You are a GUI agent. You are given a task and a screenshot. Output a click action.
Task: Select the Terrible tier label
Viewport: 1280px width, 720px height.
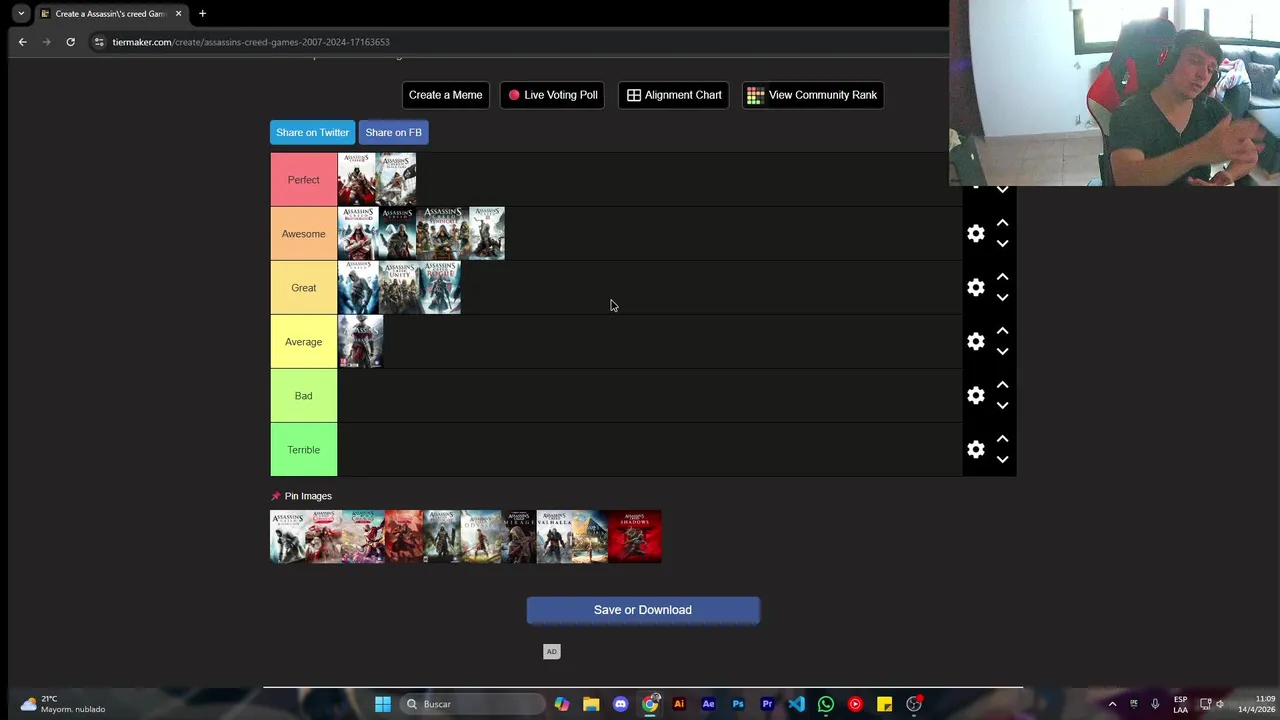pyautogui.click(x=304, y=450)
